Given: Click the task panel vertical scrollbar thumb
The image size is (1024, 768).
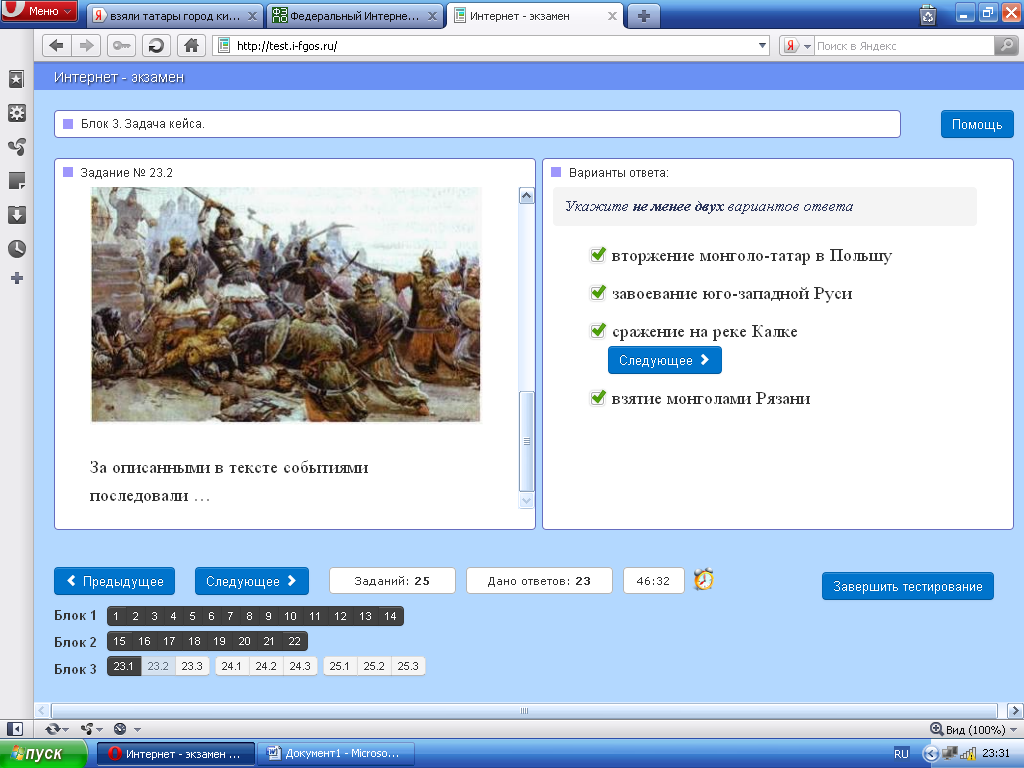Looking at the screenshot, I should (526, 441).
